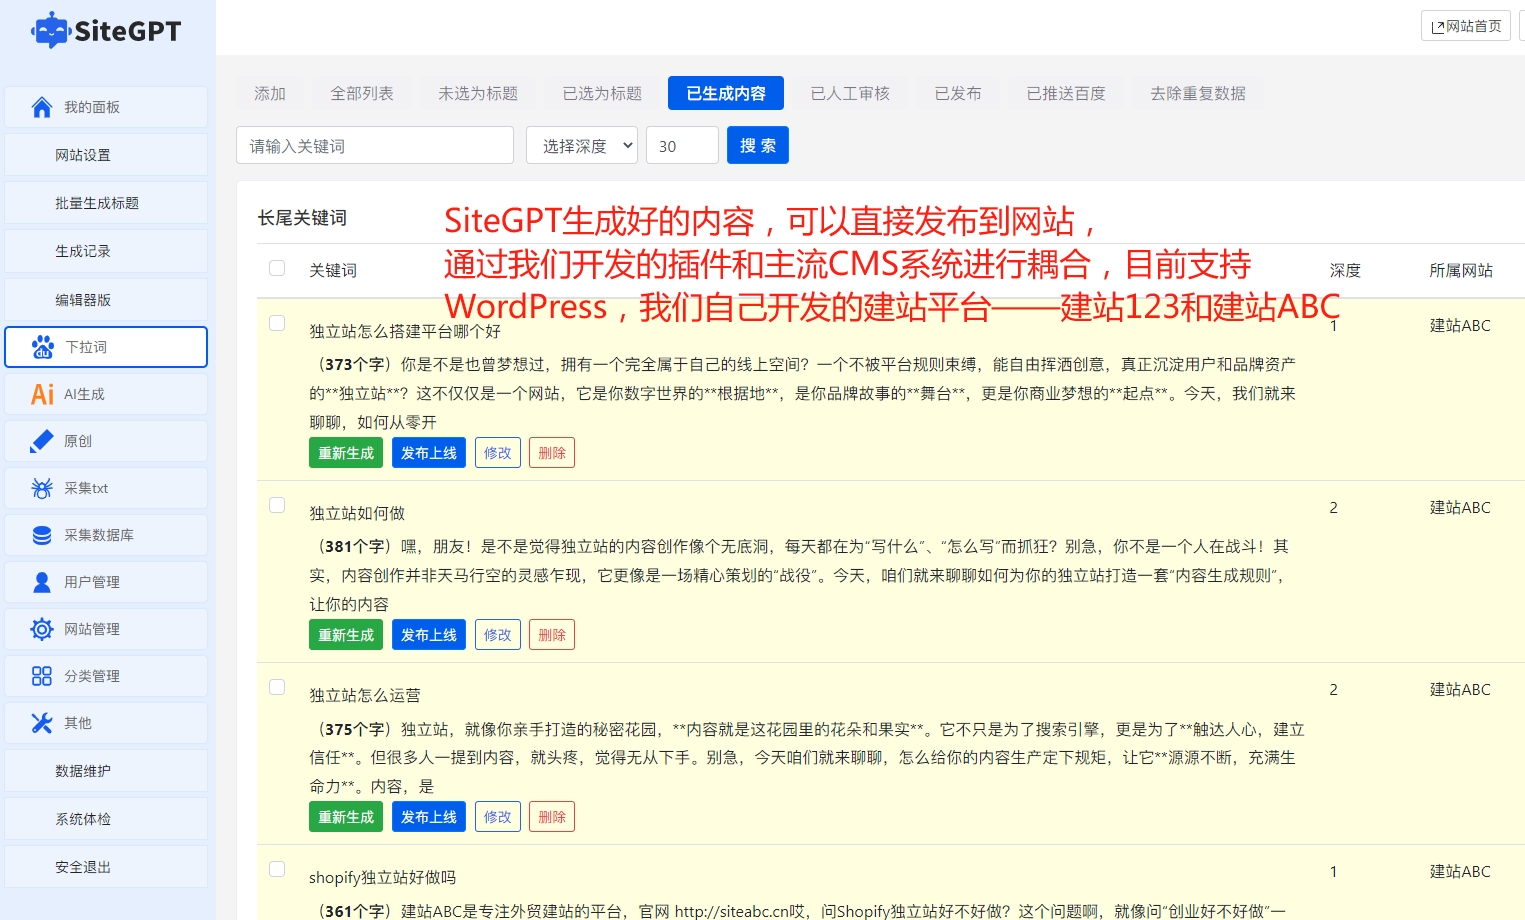Viewport: 1525px width, 920px height.
Task: Click 发布上线 for 独立站怎么搭建平台哪个好
Action: pyautogui.click(x=429, y=453)
